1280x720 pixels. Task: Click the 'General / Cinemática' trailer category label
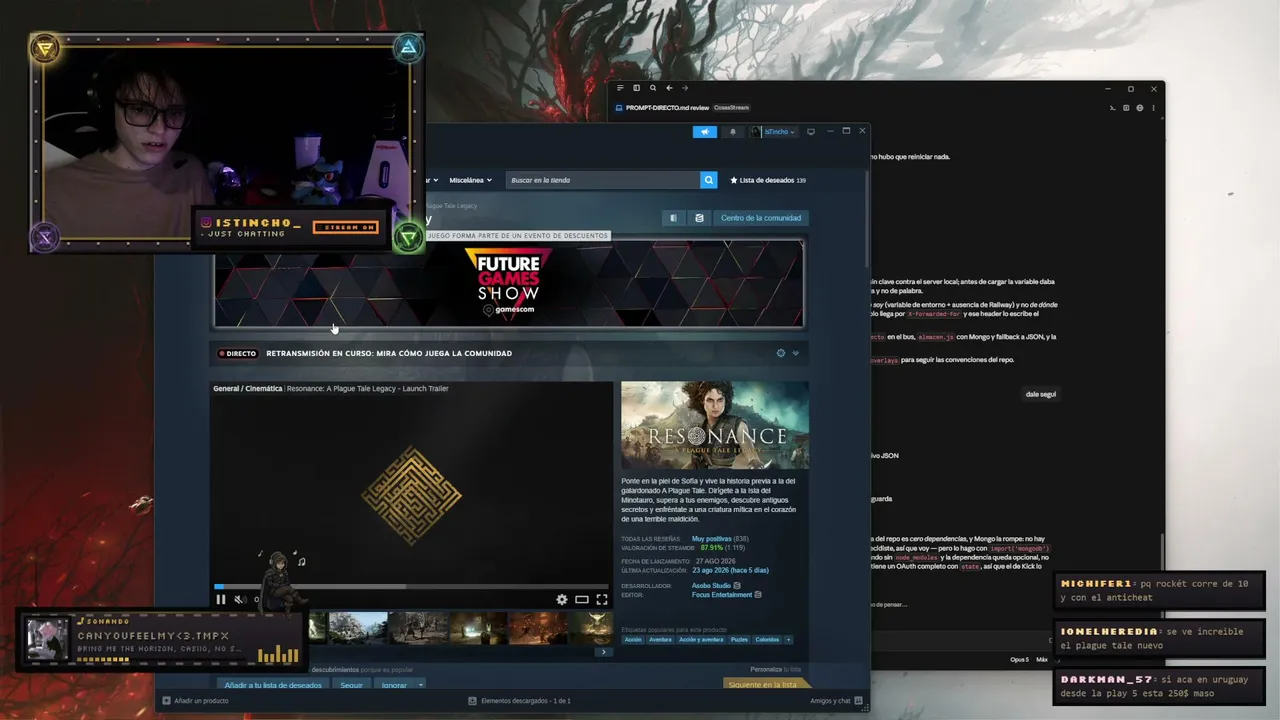click(248, 388)
